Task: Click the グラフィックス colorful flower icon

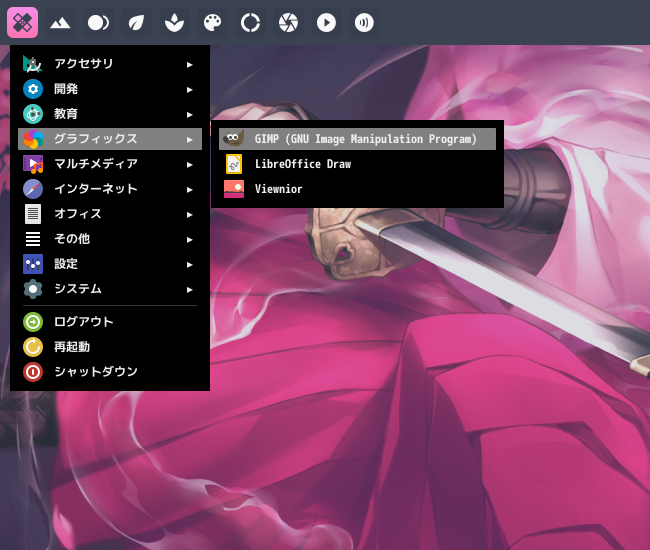Action: [x=33, y=139]
